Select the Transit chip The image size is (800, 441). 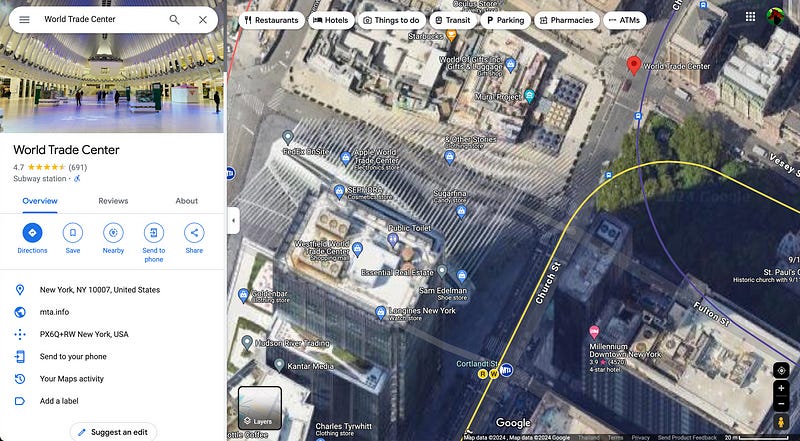pyautogui.click(x=453, y=20)
